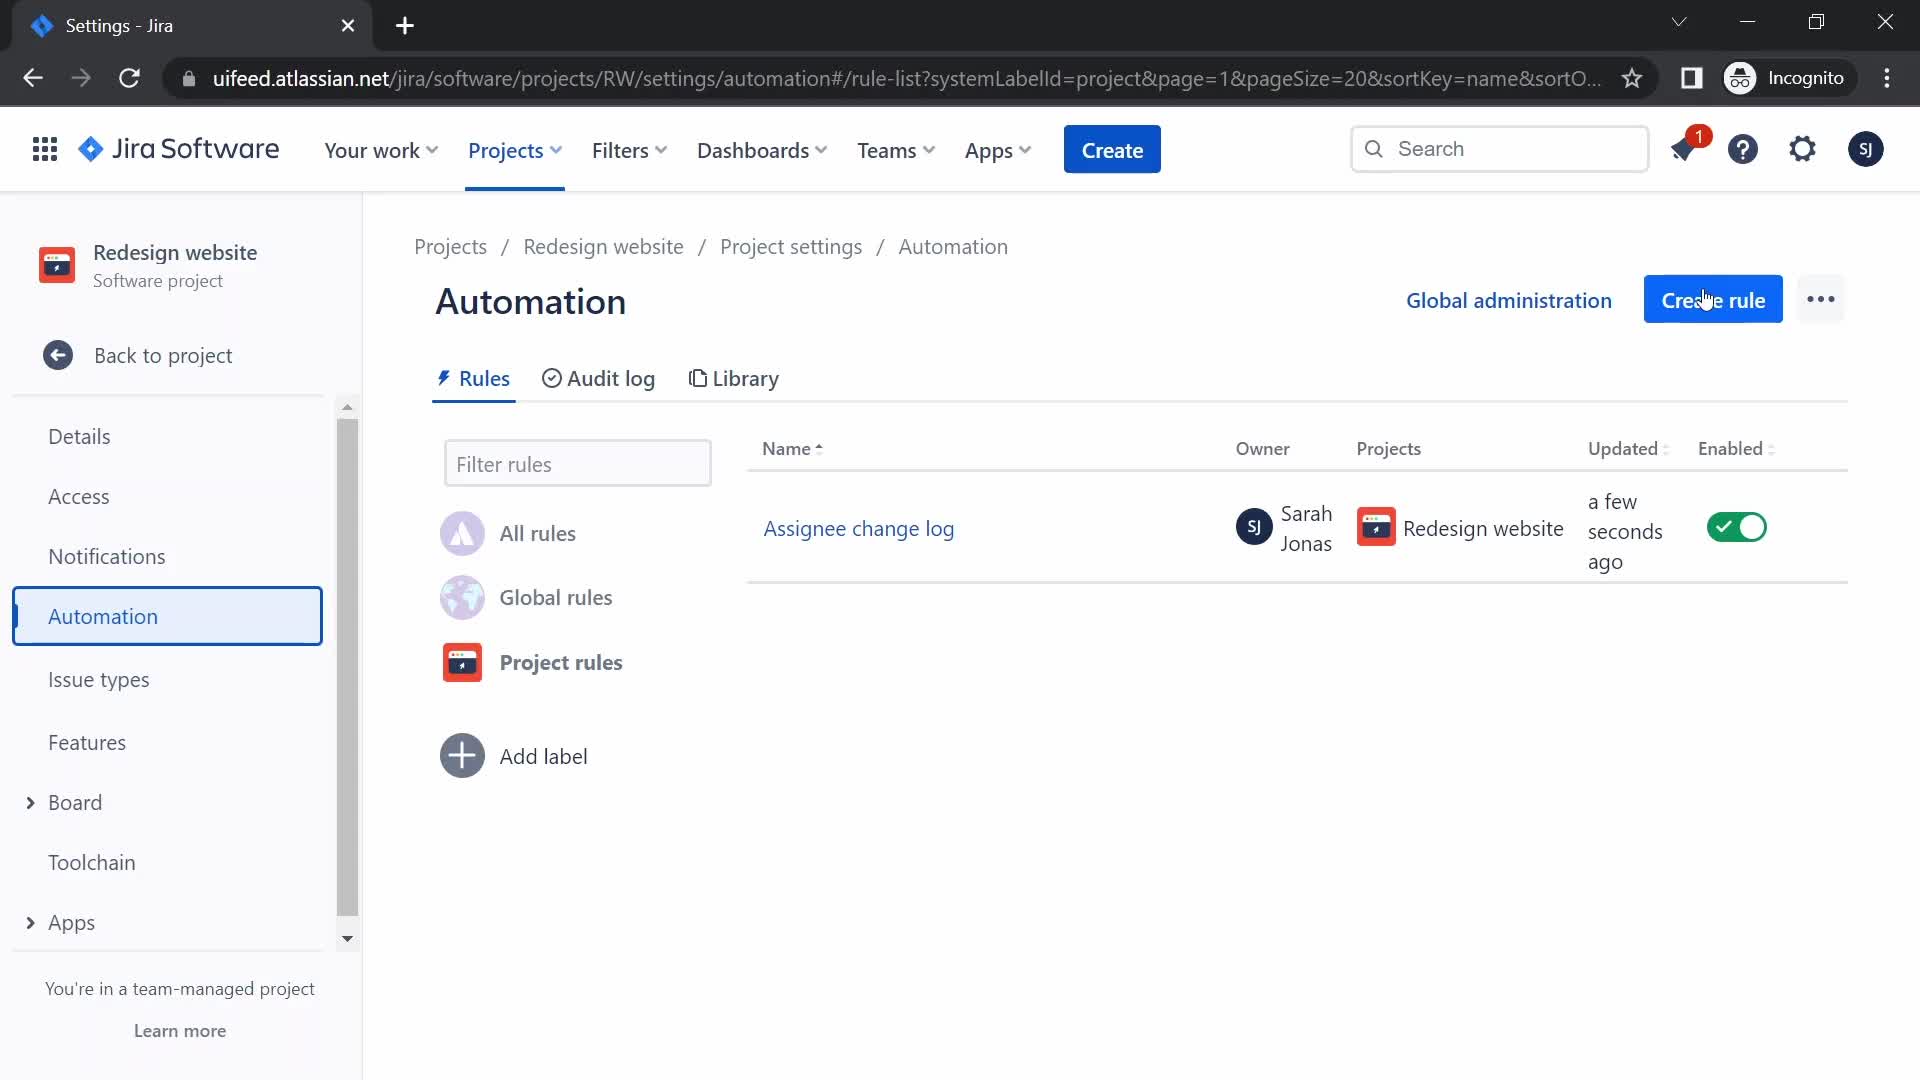Image resolution: width=1920 pixels, height=1080 pixels.
Task: Click the Assignee change log rule link
Action: 858,527
